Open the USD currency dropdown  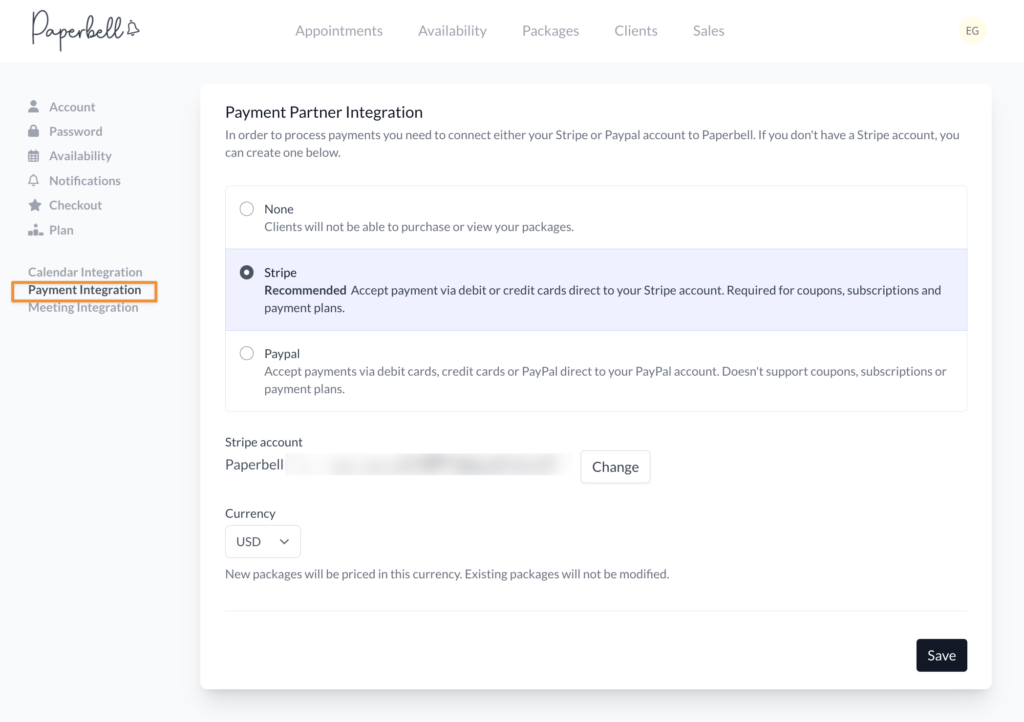pos(262,541)
